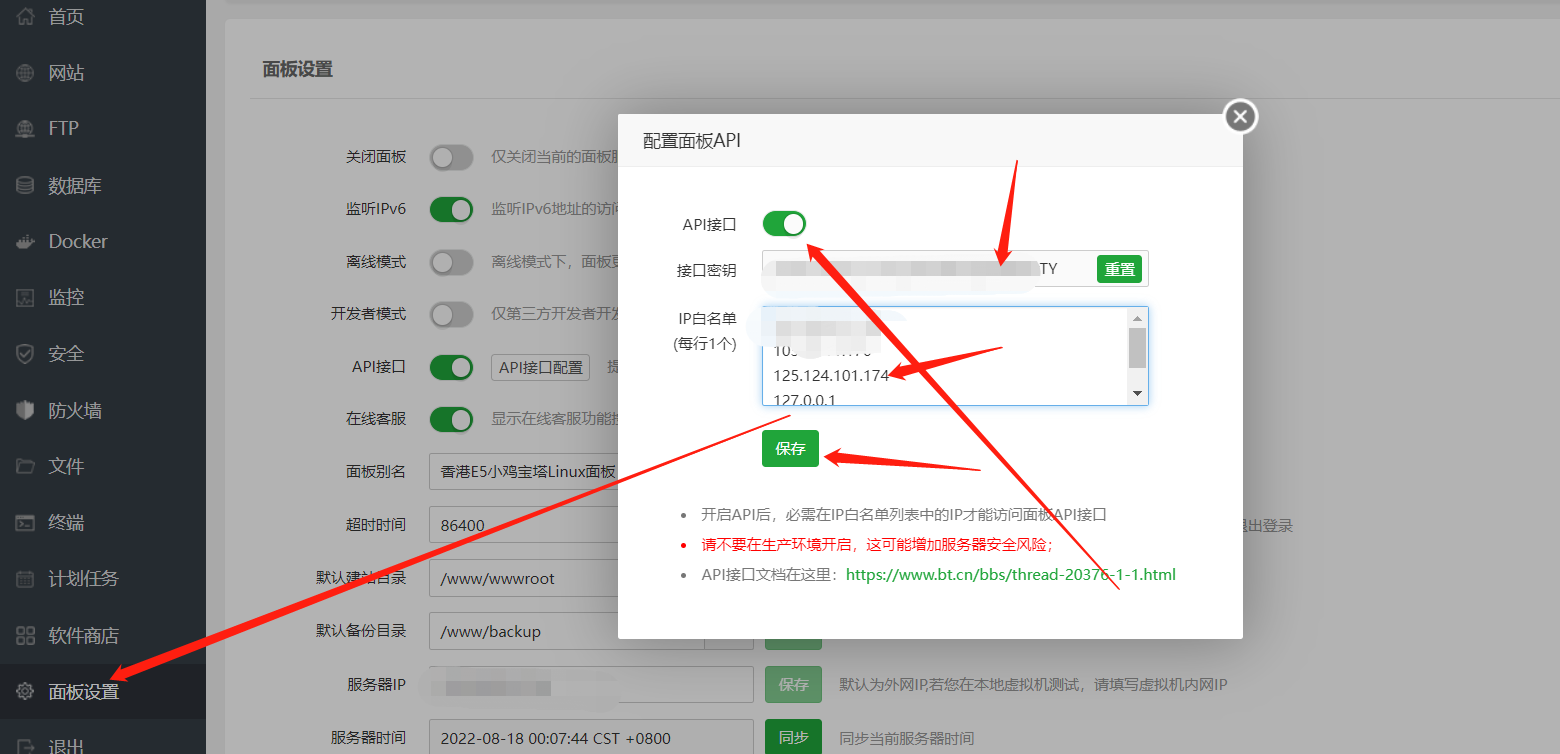Click the 保存 button in the API dialog
This screenshot has width=1560, height=754.
click(x=790, y=448)
